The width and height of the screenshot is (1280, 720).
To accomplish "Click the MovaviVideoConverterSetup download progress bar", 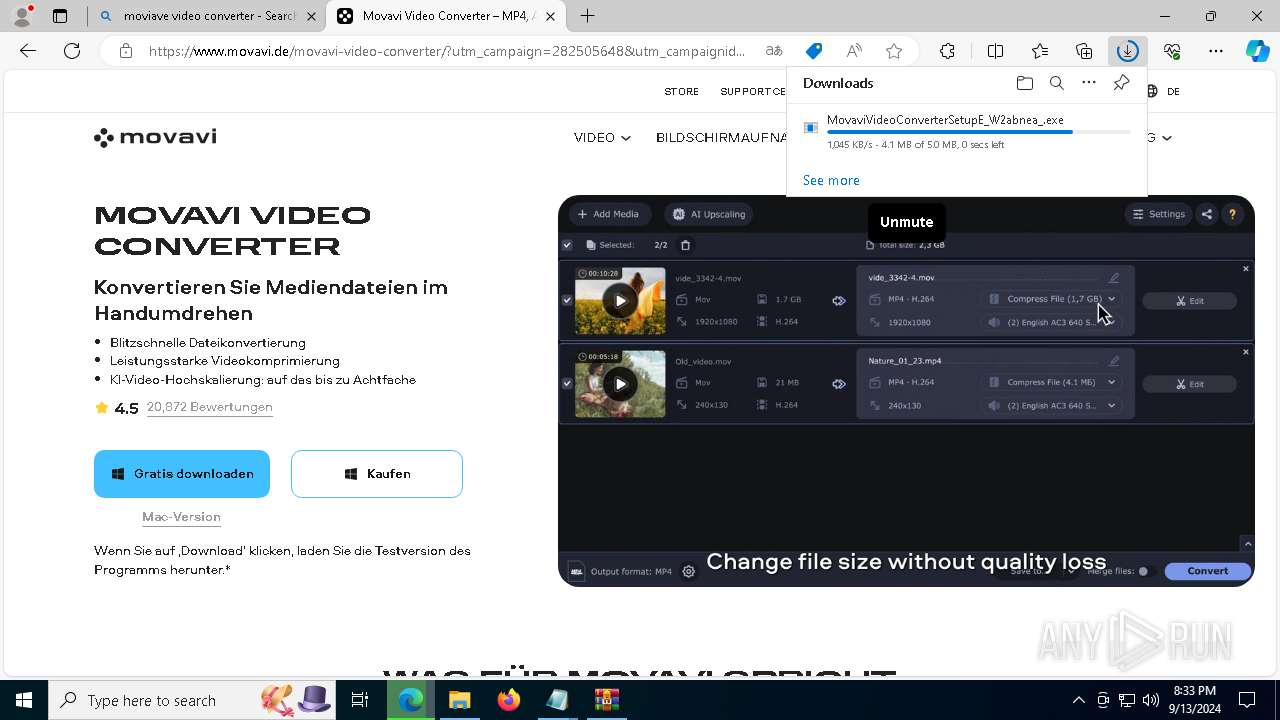I will [x=979, y=132].
